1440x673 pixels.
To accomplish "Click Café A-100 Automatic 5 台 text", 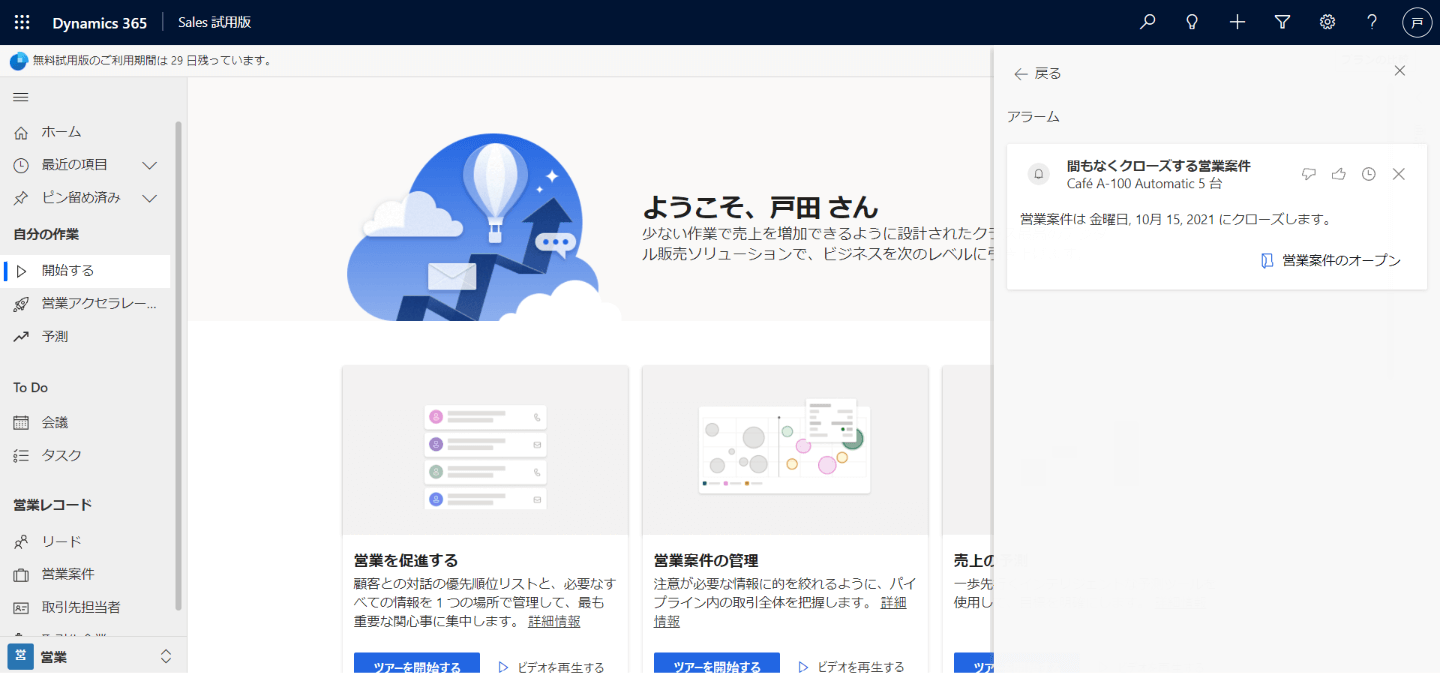I will [1144, 184].
